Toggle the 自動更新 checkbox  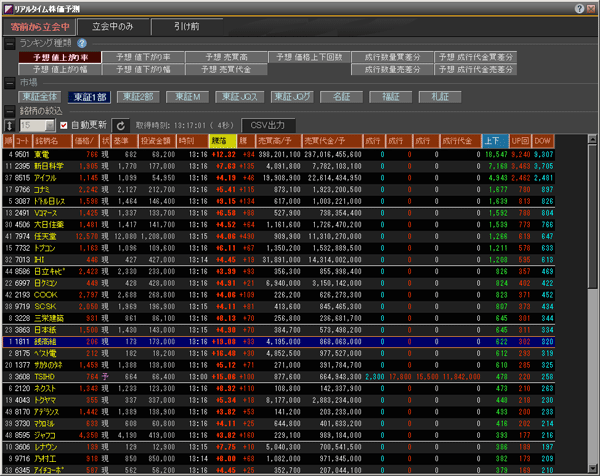click(64, 126)
